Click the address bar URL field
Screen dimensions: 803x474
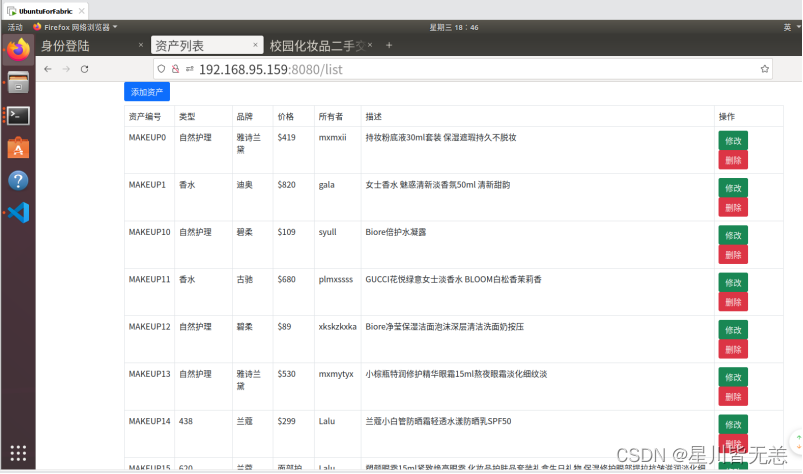pos(462,69)
